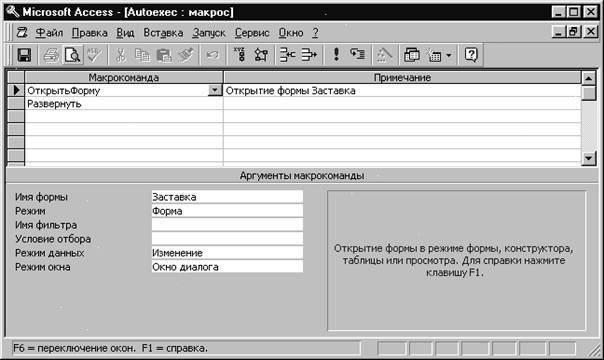Open the Файл menu
Screen dimensions: 604x360
tap(49, 33)
